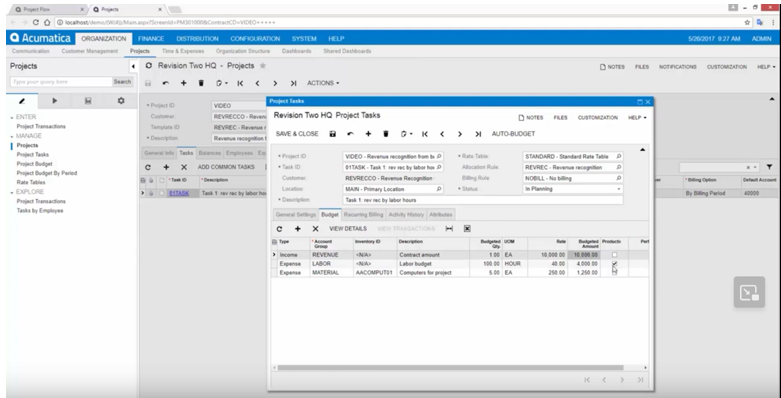Go to first record in Project Tasks toolbar

coord(425,134)
